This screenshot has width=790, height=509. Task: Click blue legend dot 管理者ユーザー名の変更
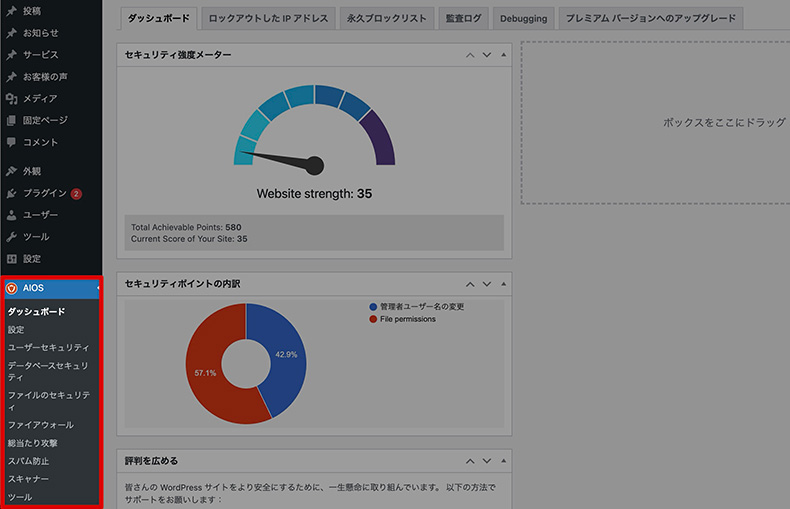click(x=373, y=306)
